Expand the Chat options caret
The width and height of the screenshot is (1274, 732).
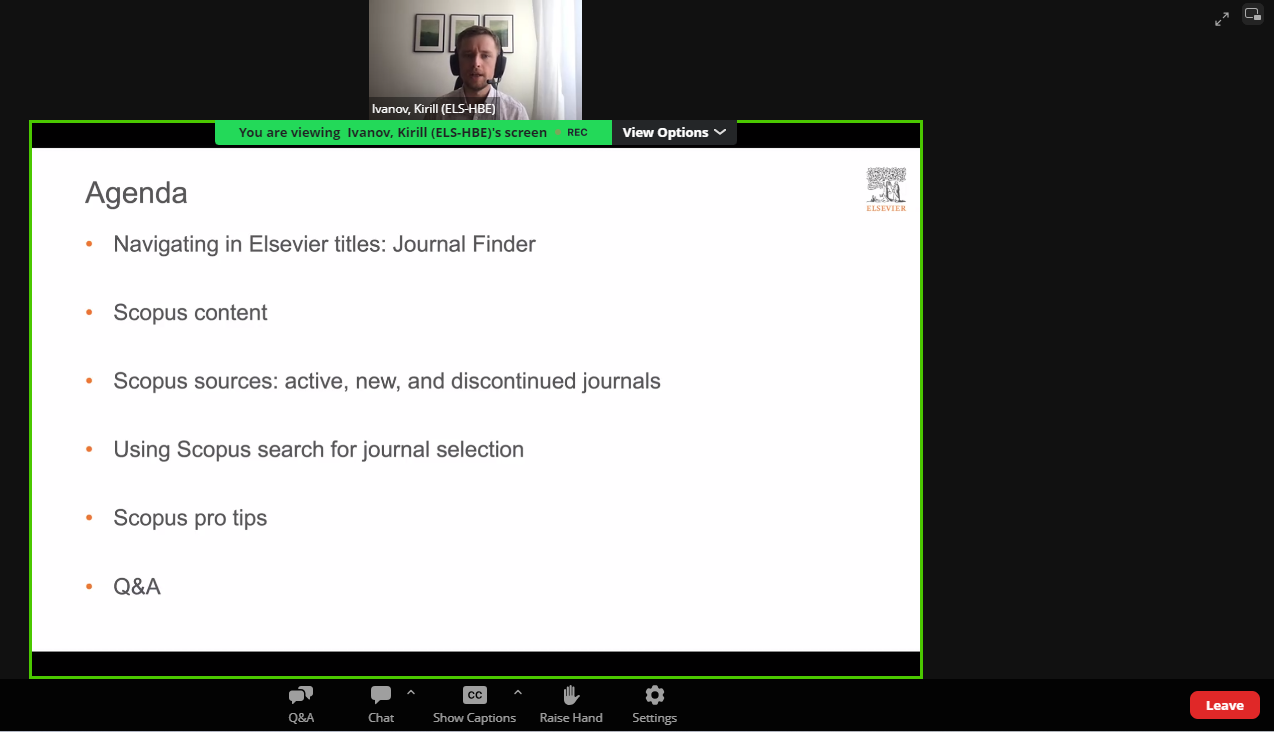pyautogui.click(x=410, y=692)
